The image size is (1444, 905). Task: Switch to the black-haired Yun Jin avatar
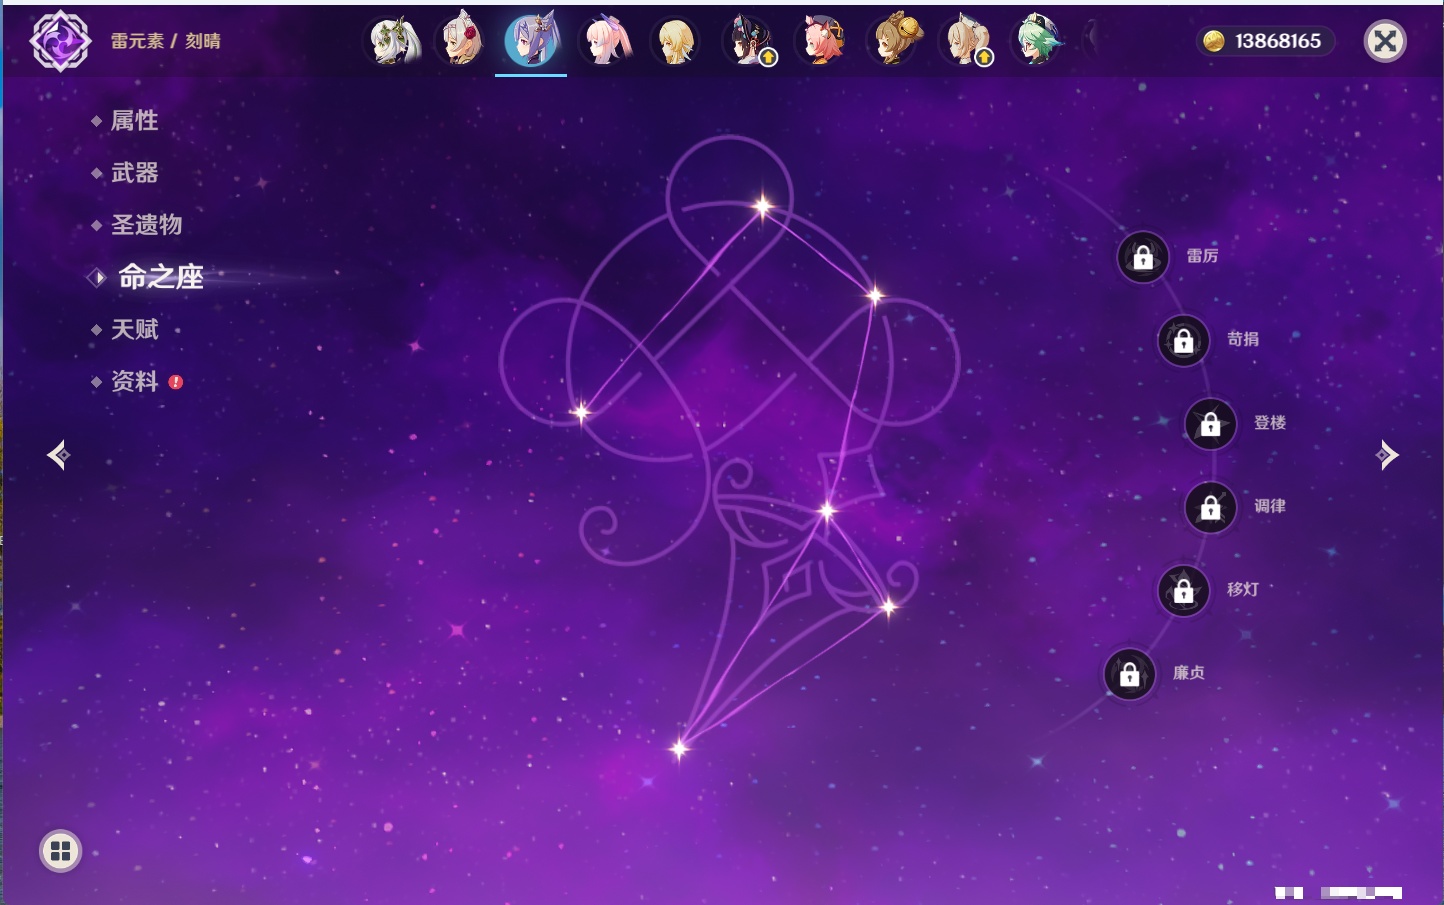(748, 41)
